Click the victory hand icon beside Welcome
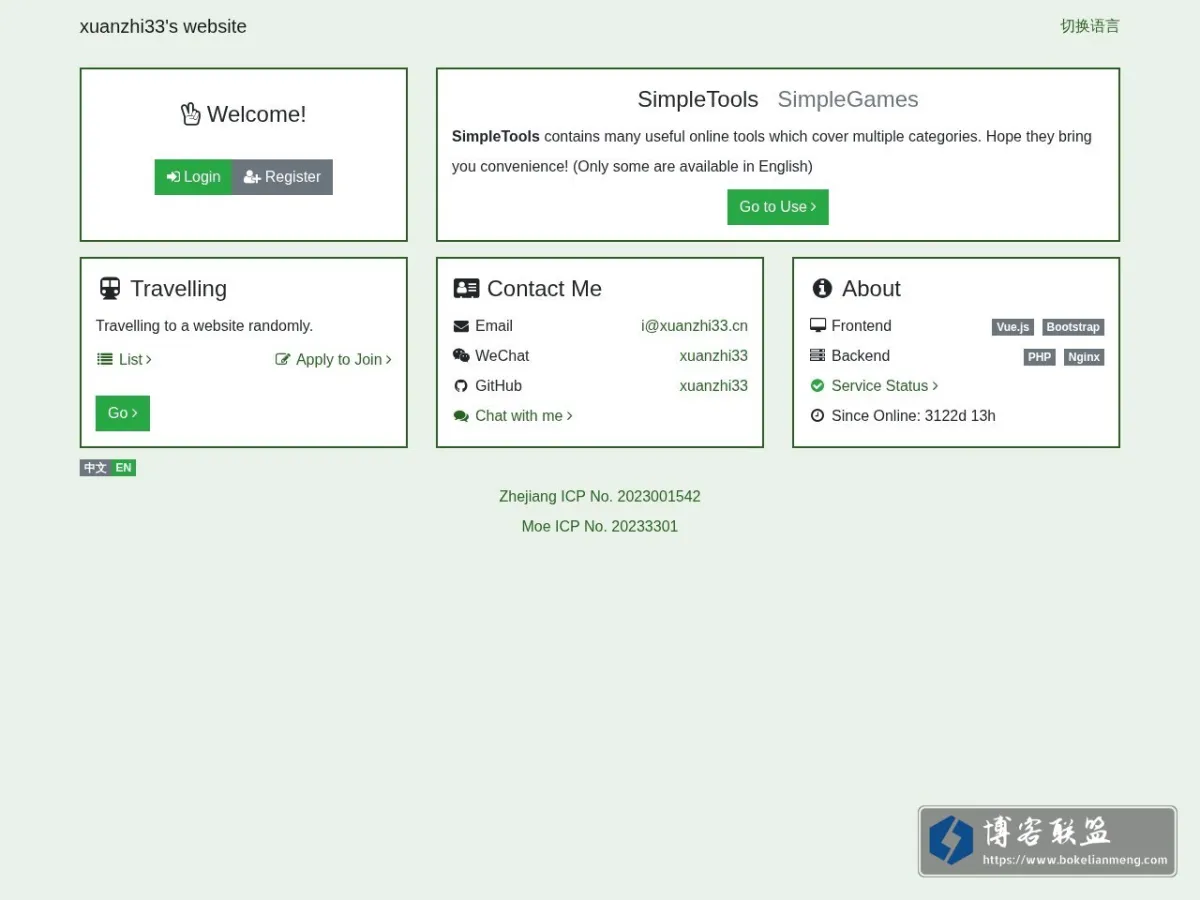This screenshot has height=900, width=1200. 191,114
